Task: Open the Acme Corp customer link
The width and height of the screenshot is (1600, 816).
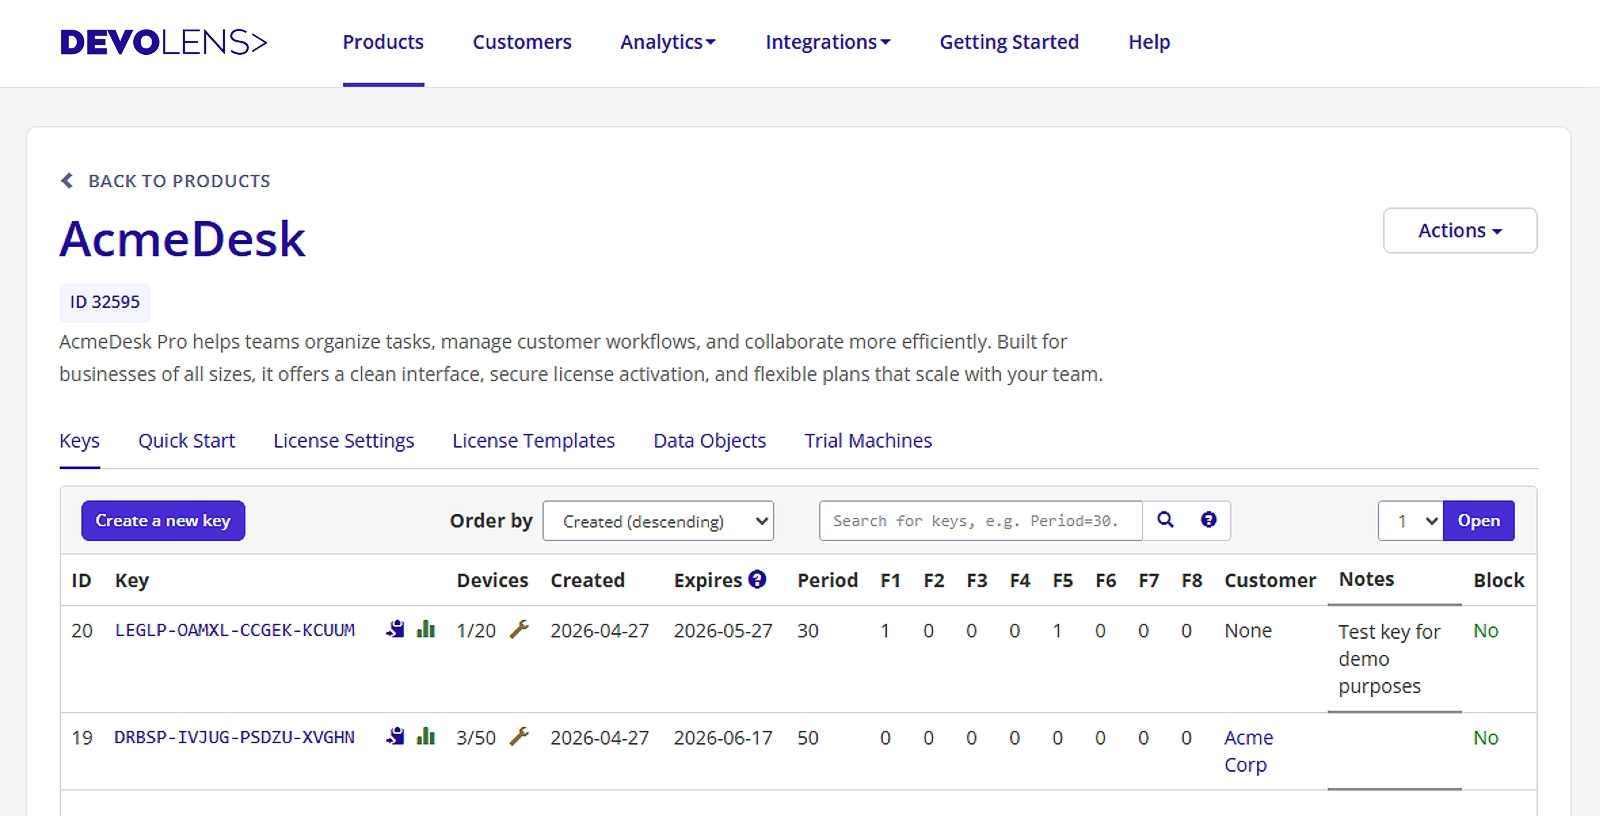Action: click(1248, 751)
